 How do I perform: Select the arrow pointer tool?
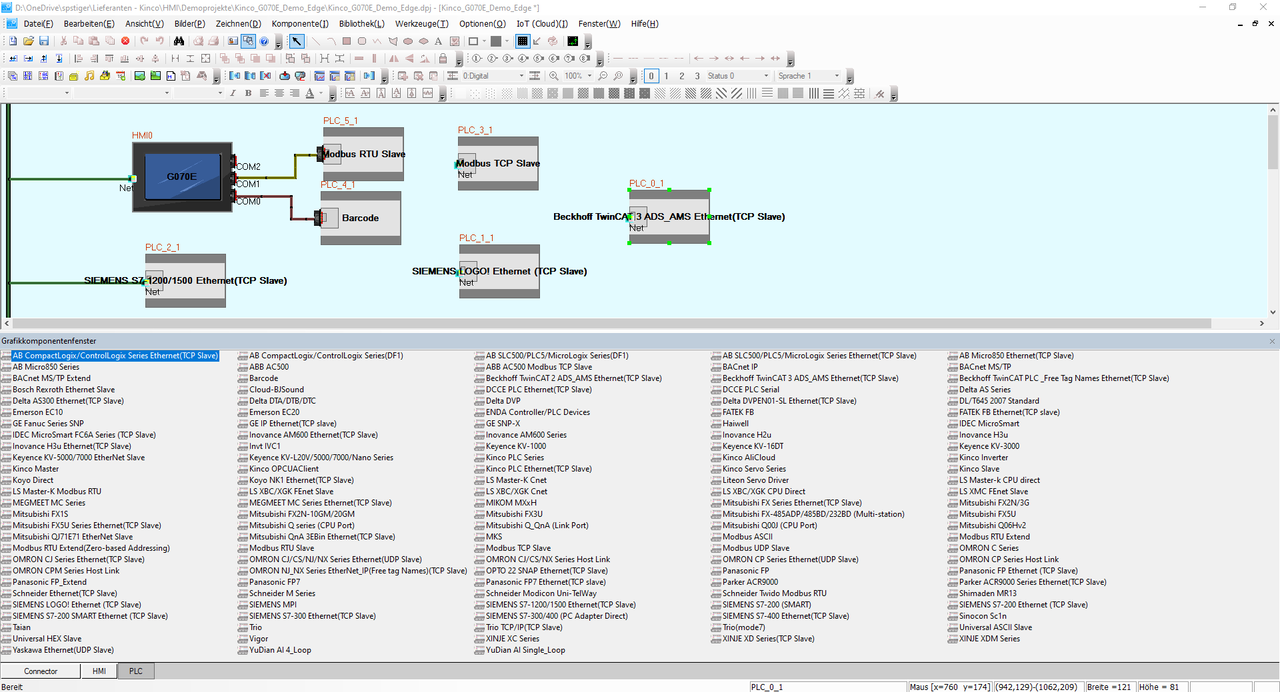point(297,41)
